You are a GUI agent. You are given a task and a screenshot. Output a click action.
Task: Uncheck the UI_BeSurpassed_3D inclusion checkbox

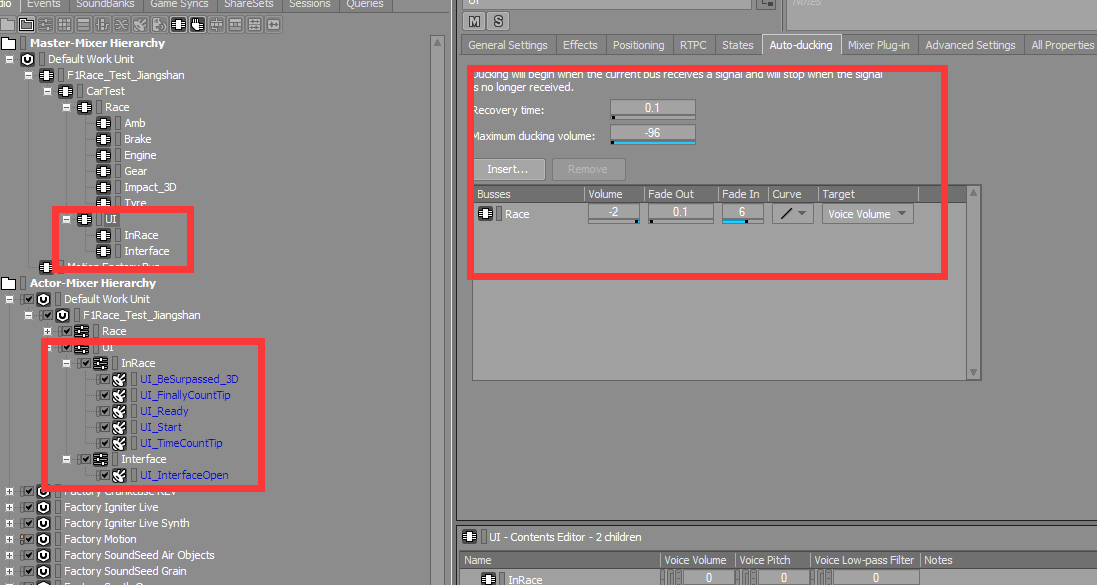coord(104,379)
